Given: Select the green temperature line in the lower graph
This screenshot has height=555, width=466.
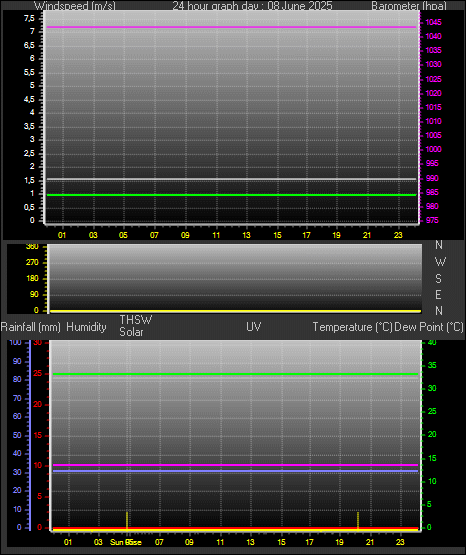Looking at the screenshot, I should pyautogui.click(x=235, y=374).
